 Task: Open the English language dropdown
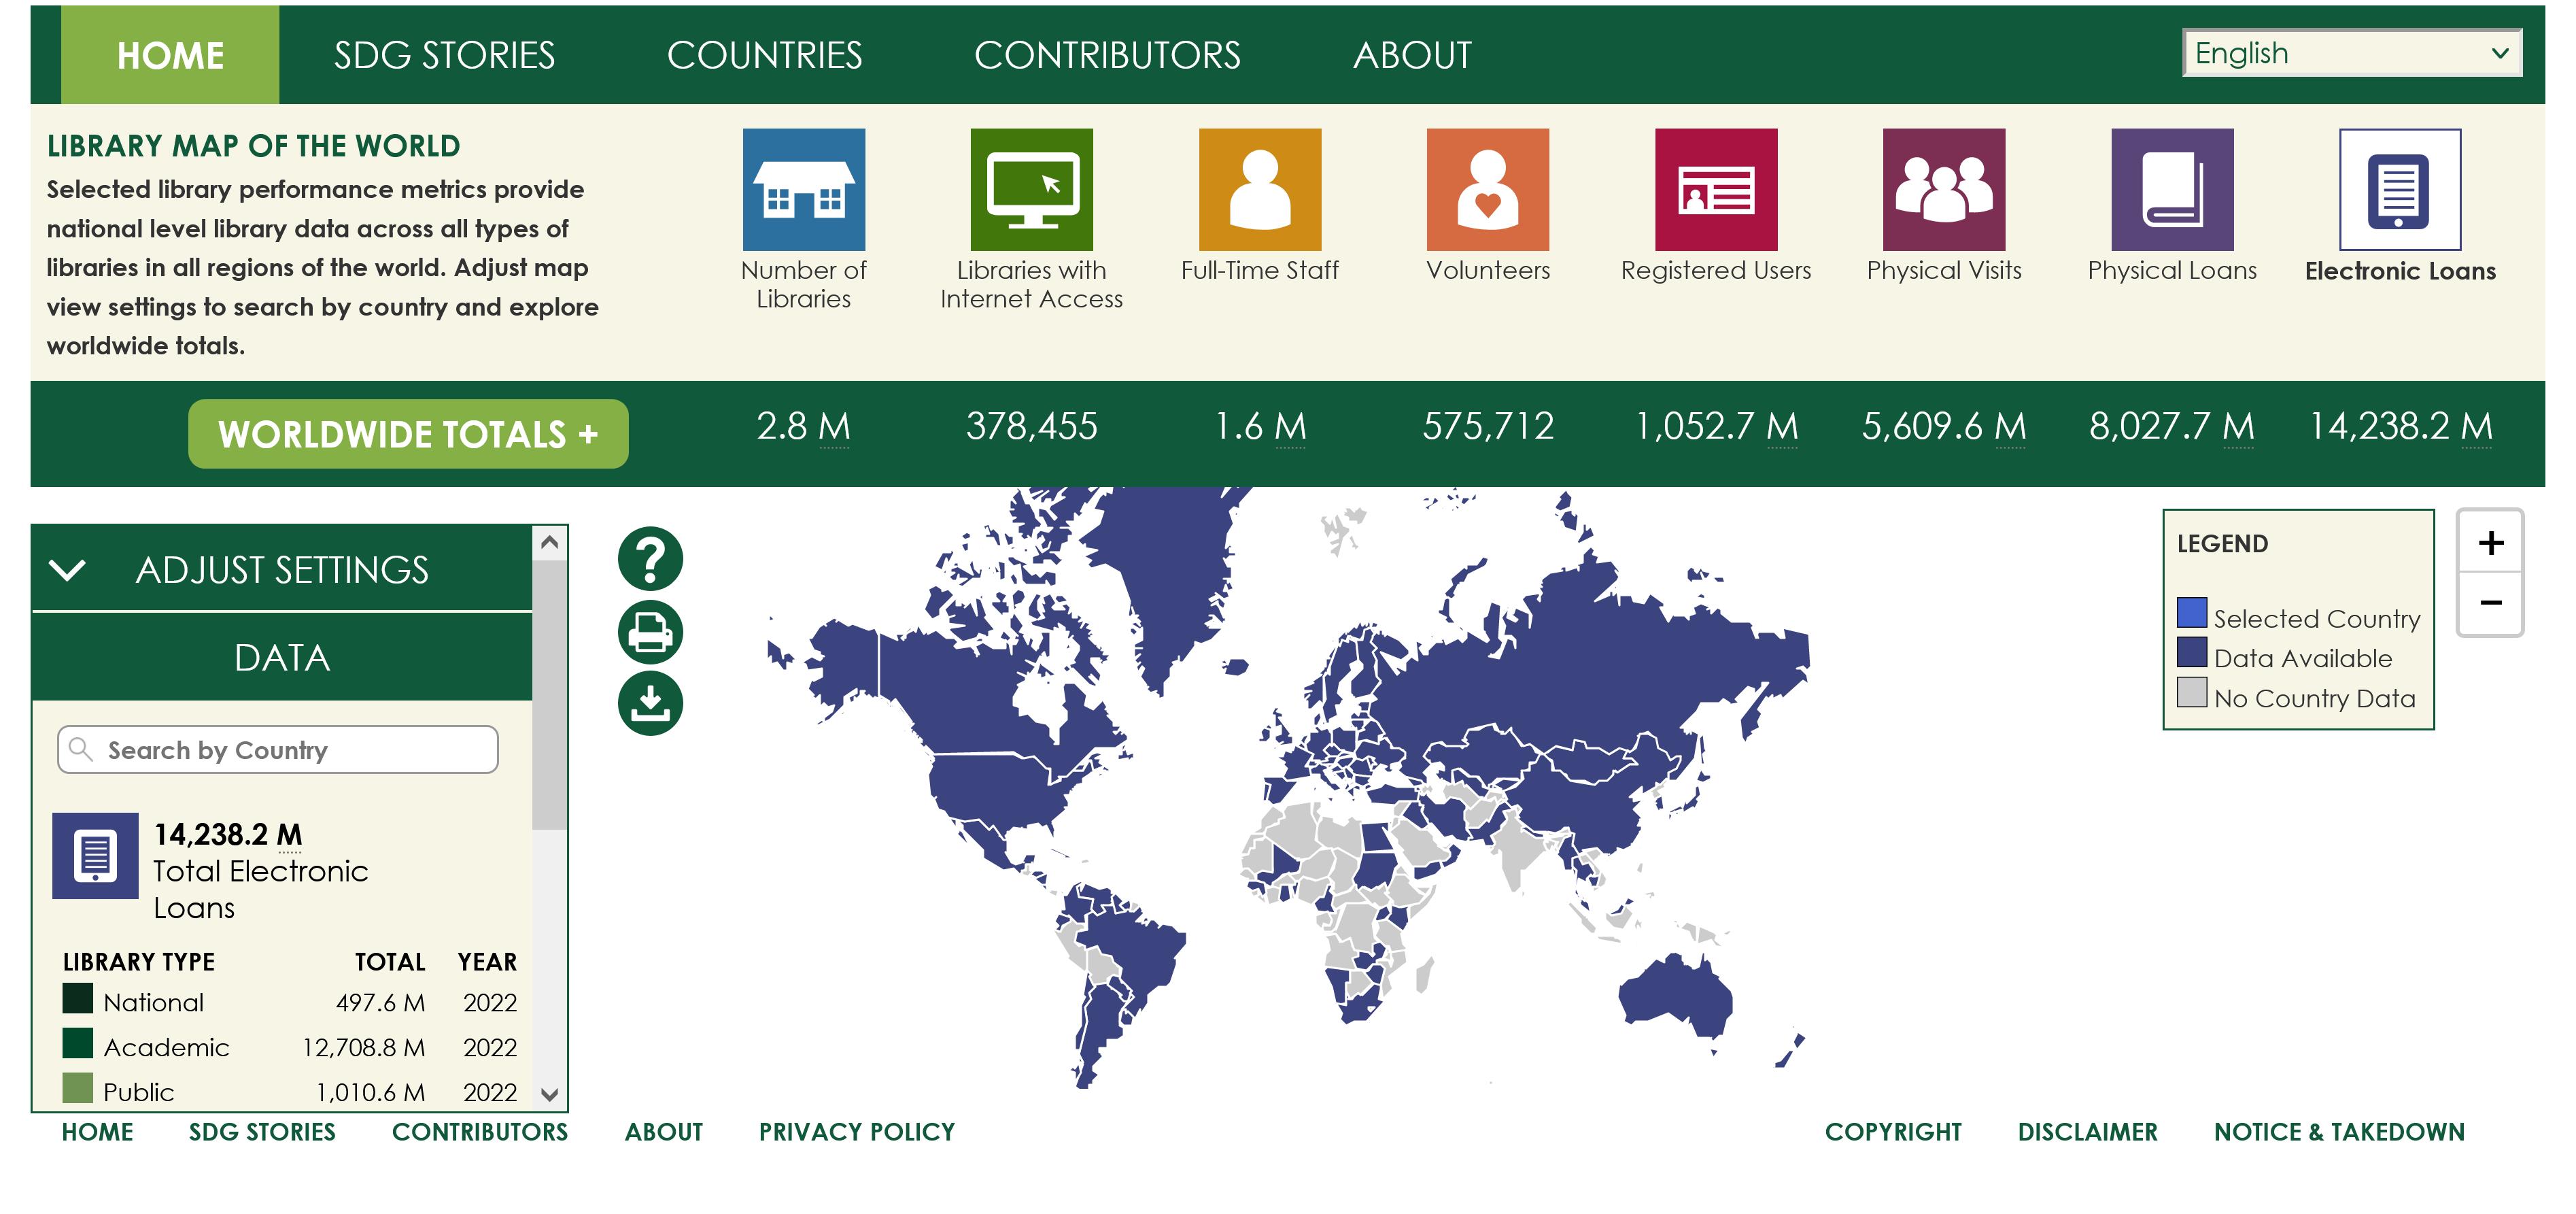[x=2351, y=53]
